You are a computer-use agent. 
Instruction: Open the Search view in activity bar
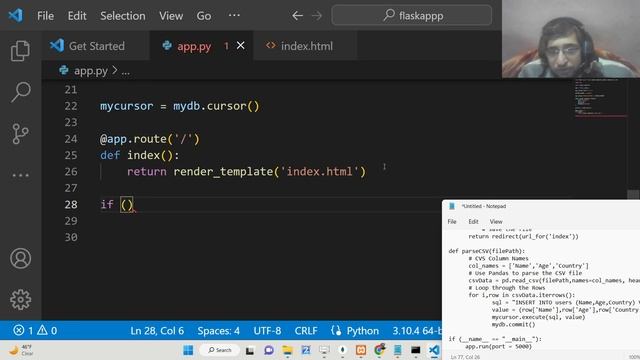click(20, 92)
